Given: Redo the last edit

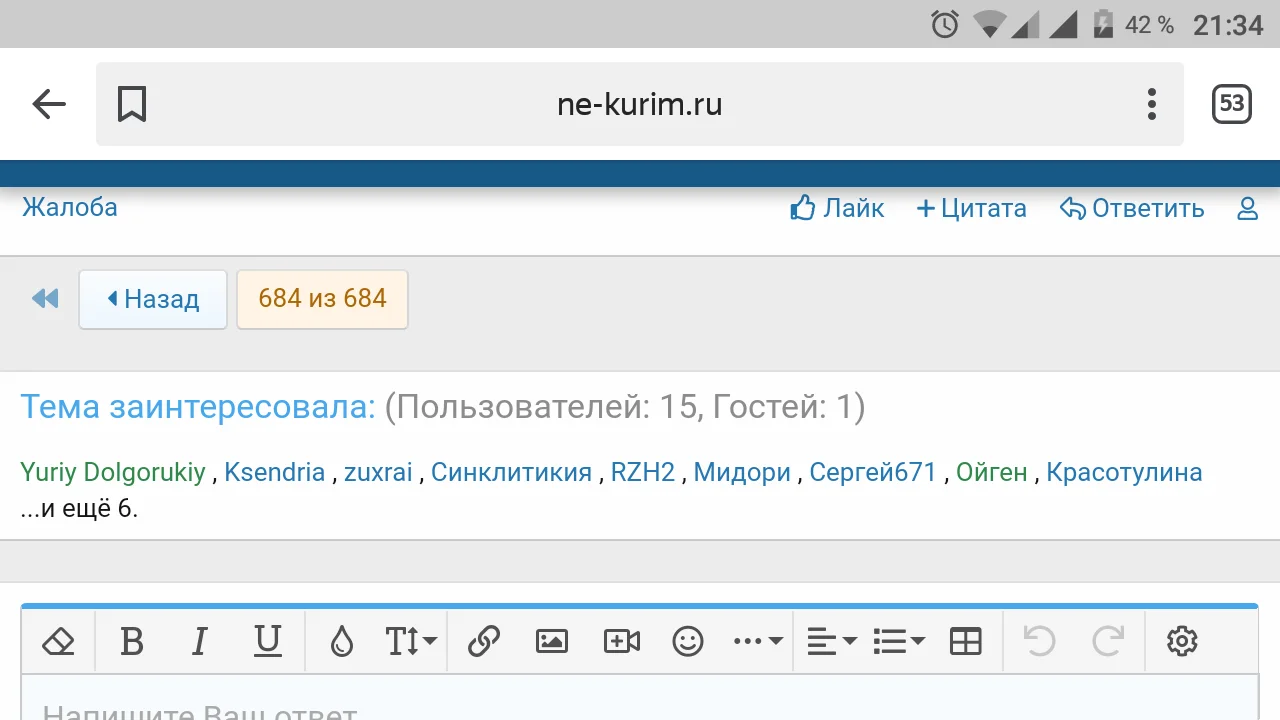Looking at the screenshot, I should tap(1109, 641).
